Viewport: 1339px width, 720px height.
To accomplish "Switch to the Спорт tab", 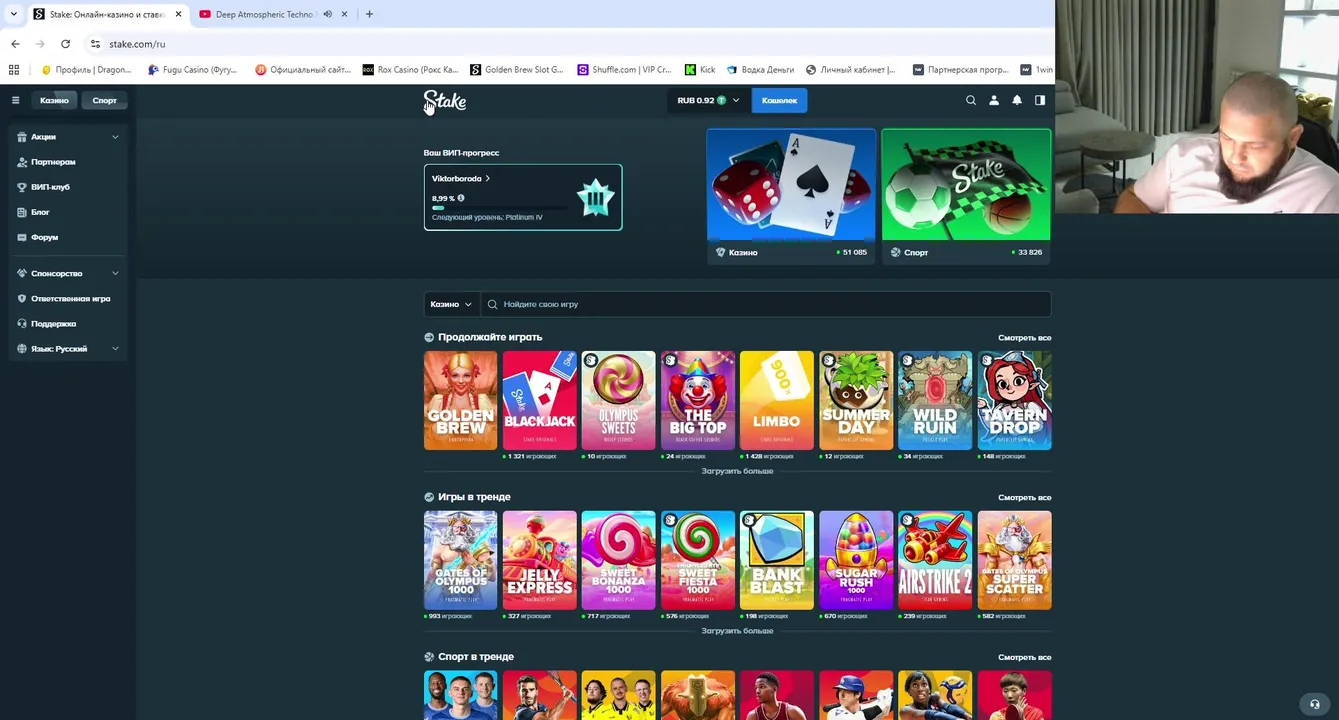I will (x=104, y=100).
